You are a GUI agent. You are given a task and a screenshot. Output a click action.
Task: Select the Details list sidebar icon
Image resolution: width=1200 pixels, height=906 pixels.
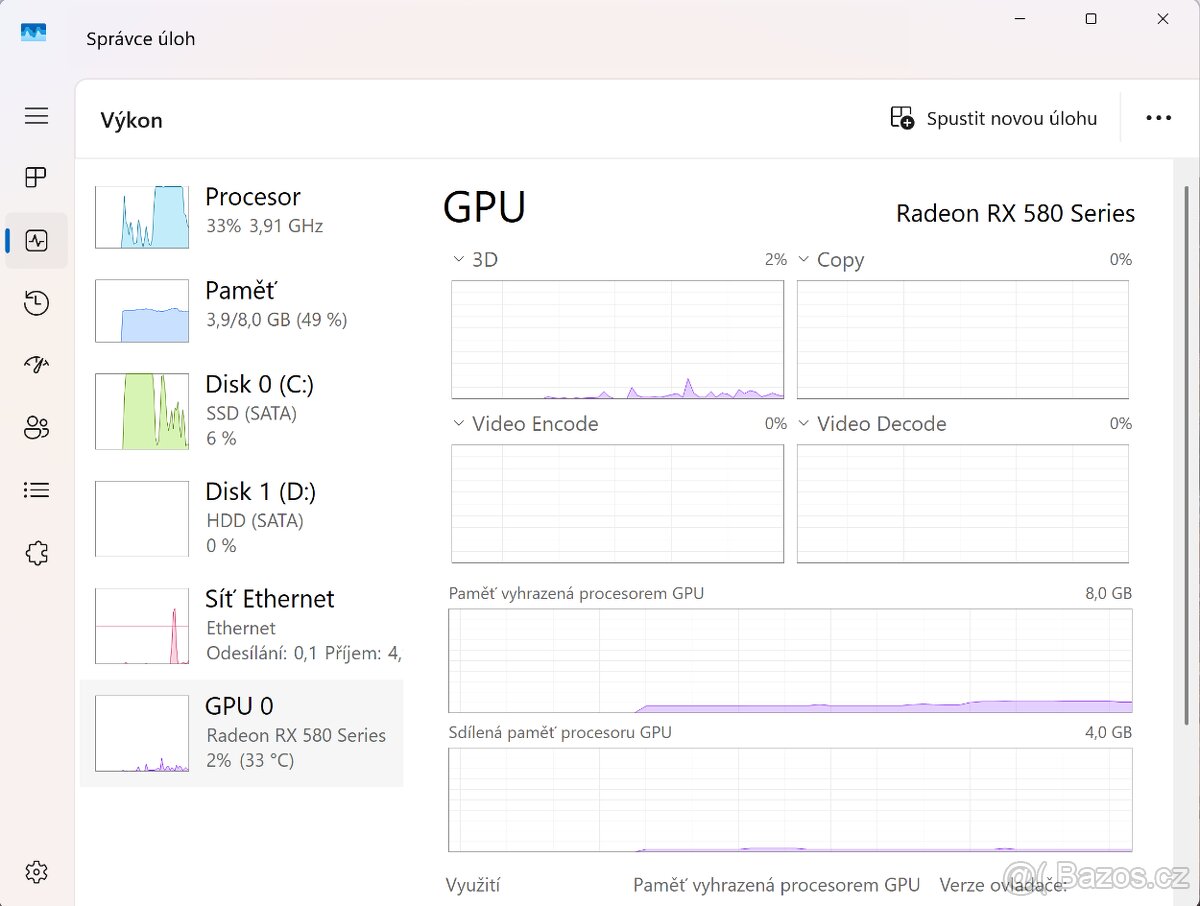click(36, 490)
